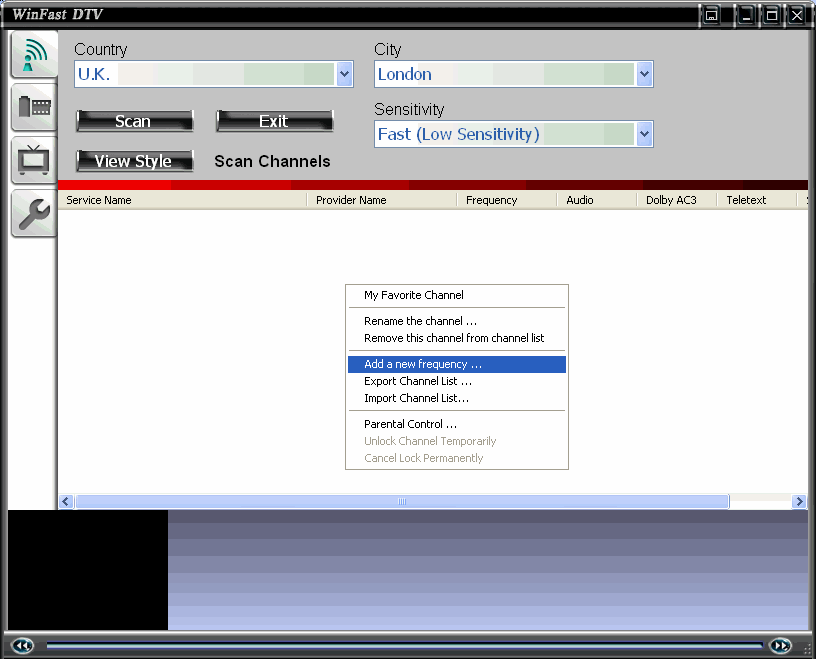Open the recording camera sidebar icon
This screenshot has height=659, width=816.
34,107
